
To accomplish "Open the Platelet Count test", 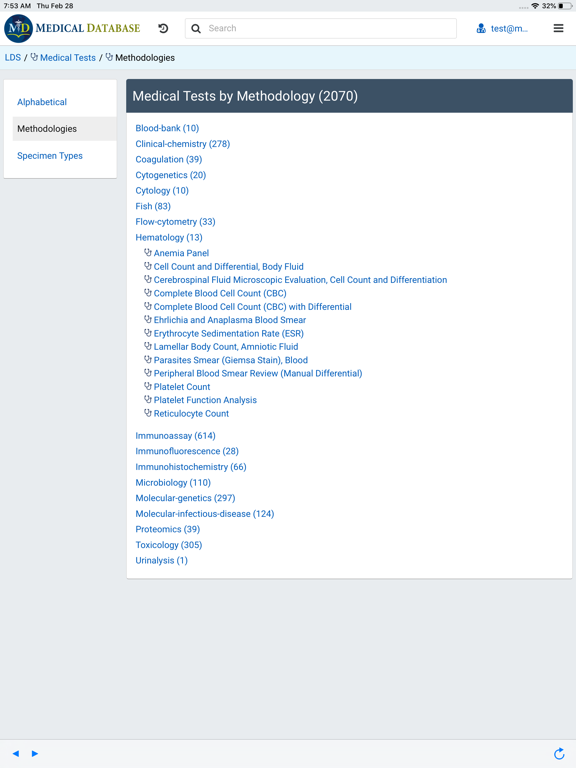I will click(x=182, y=386).
